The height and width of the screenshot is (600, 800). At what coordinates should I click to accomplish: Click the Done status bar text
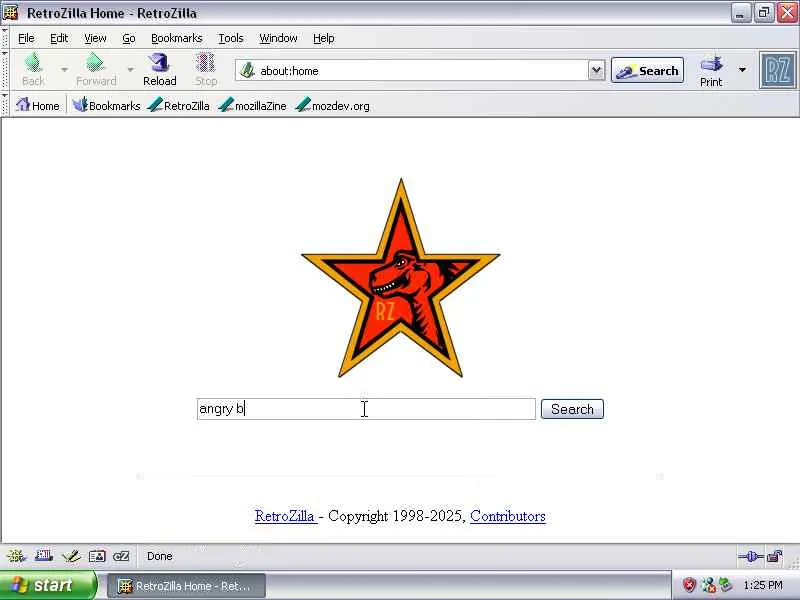(x=160, y=556)
